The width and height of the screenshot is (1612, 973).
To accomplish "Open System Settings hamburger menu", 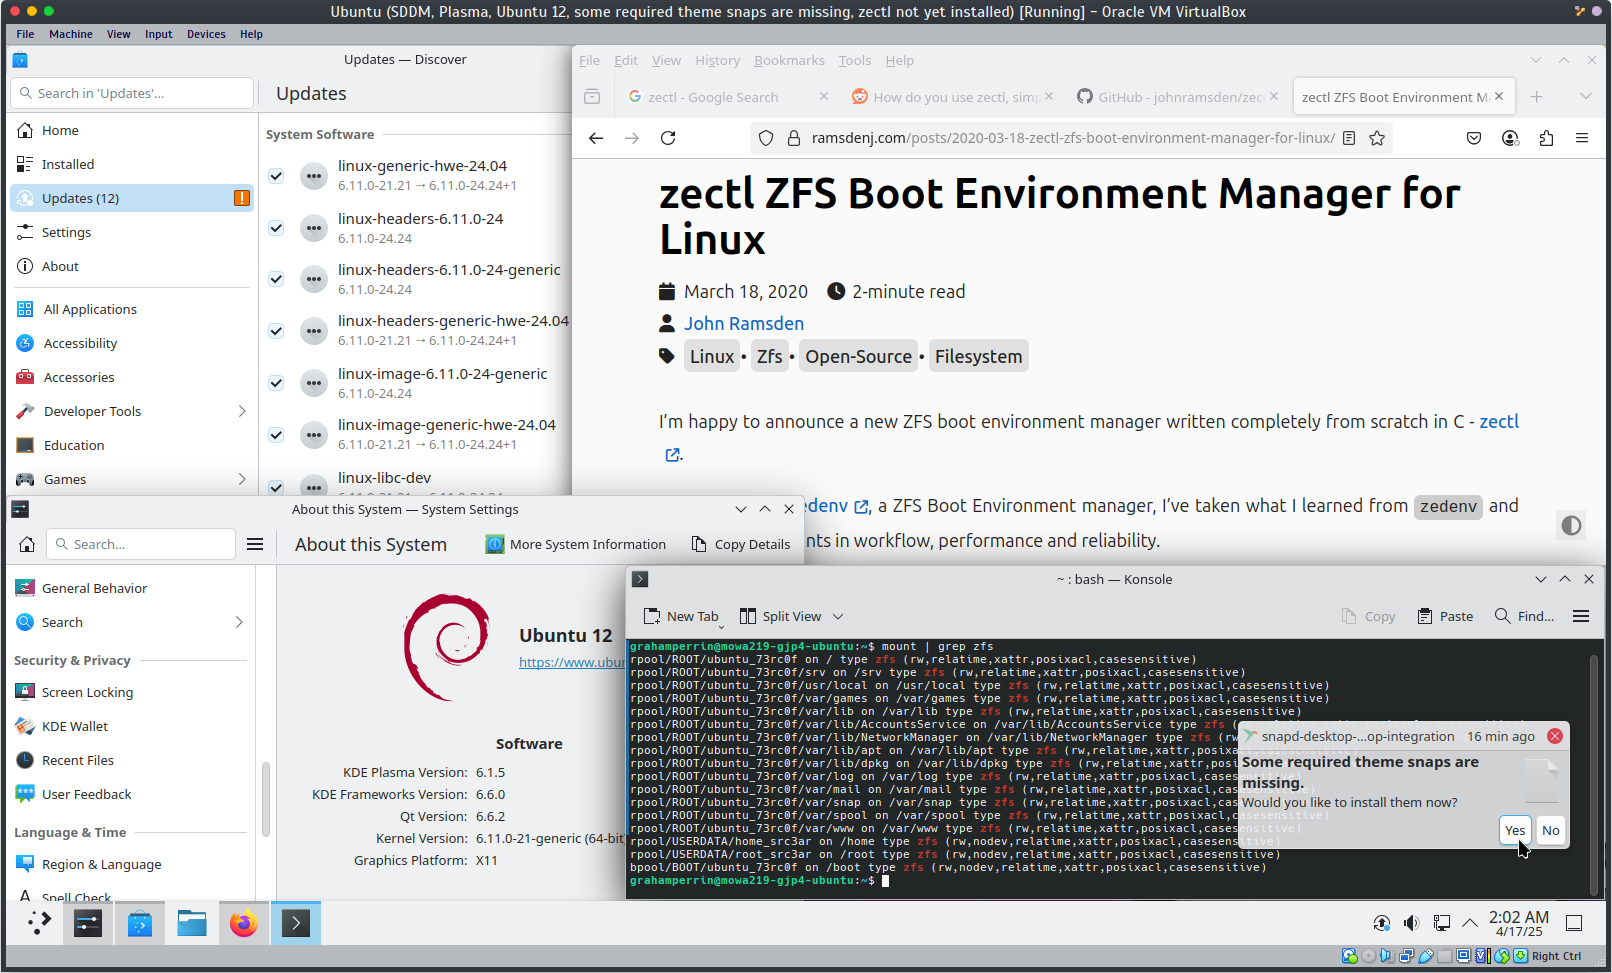I will coord(255,544).
